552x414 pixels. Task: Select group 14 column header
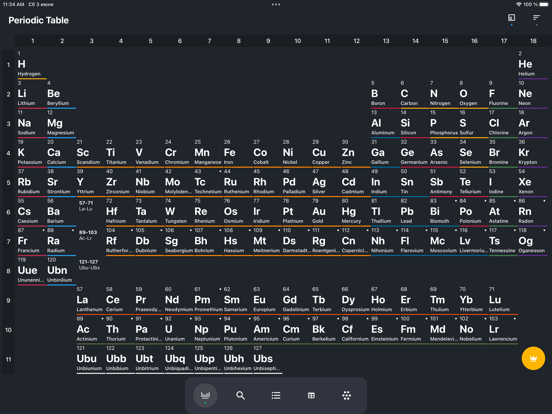415,41
